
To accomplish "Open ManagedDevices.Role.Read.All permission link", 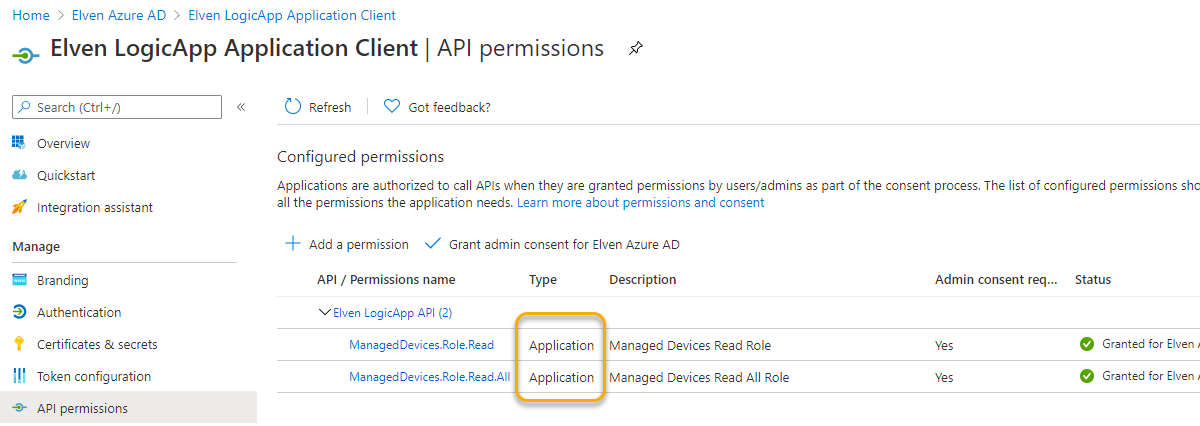I will pos(430,377).
